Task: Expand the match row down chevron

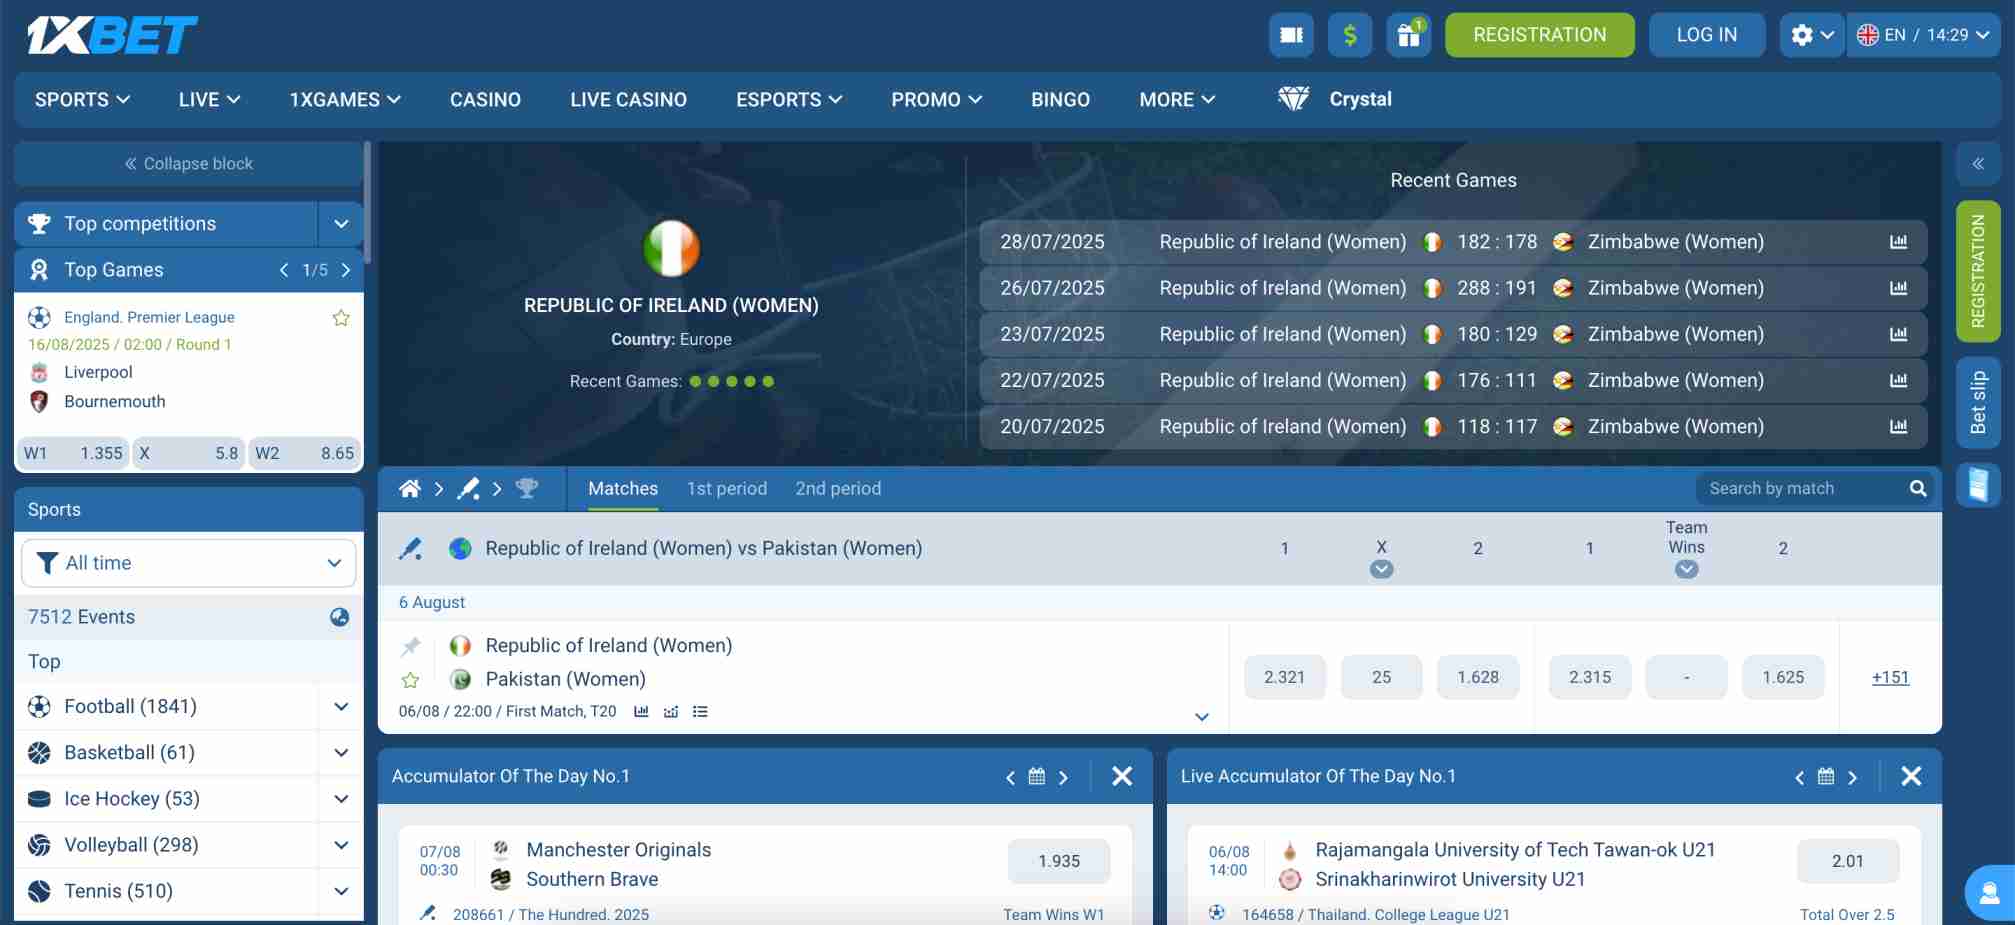Action: coord(1202,717)
